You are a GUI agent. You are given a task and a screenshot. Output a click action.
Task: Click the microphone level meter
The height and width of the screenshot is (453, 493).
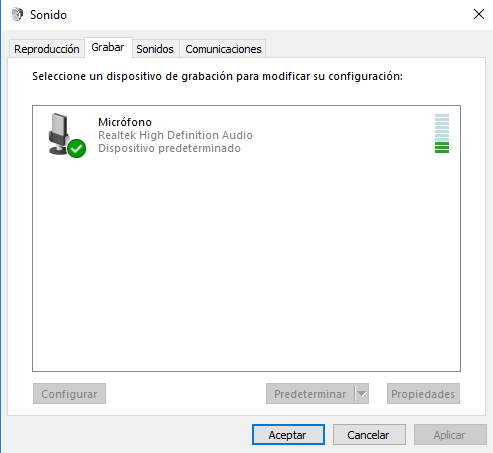click(x=442, y=134)
